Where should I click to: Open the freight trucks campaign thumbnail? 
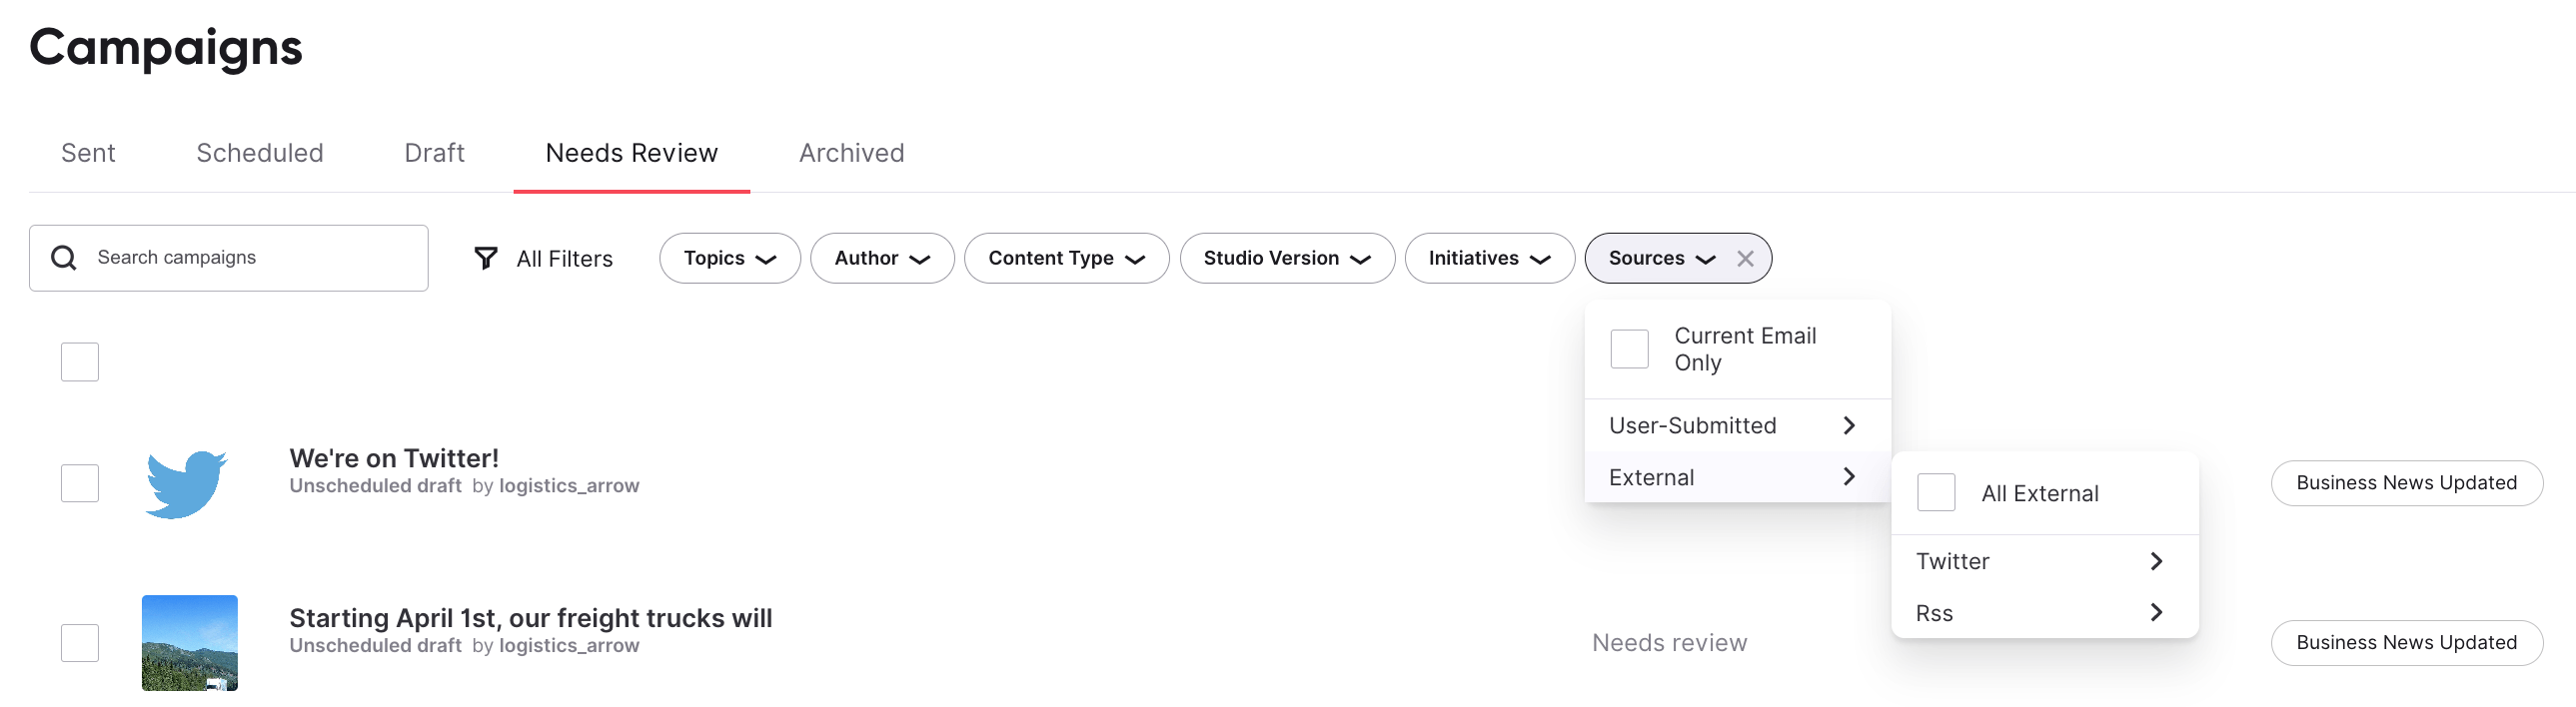190,643
